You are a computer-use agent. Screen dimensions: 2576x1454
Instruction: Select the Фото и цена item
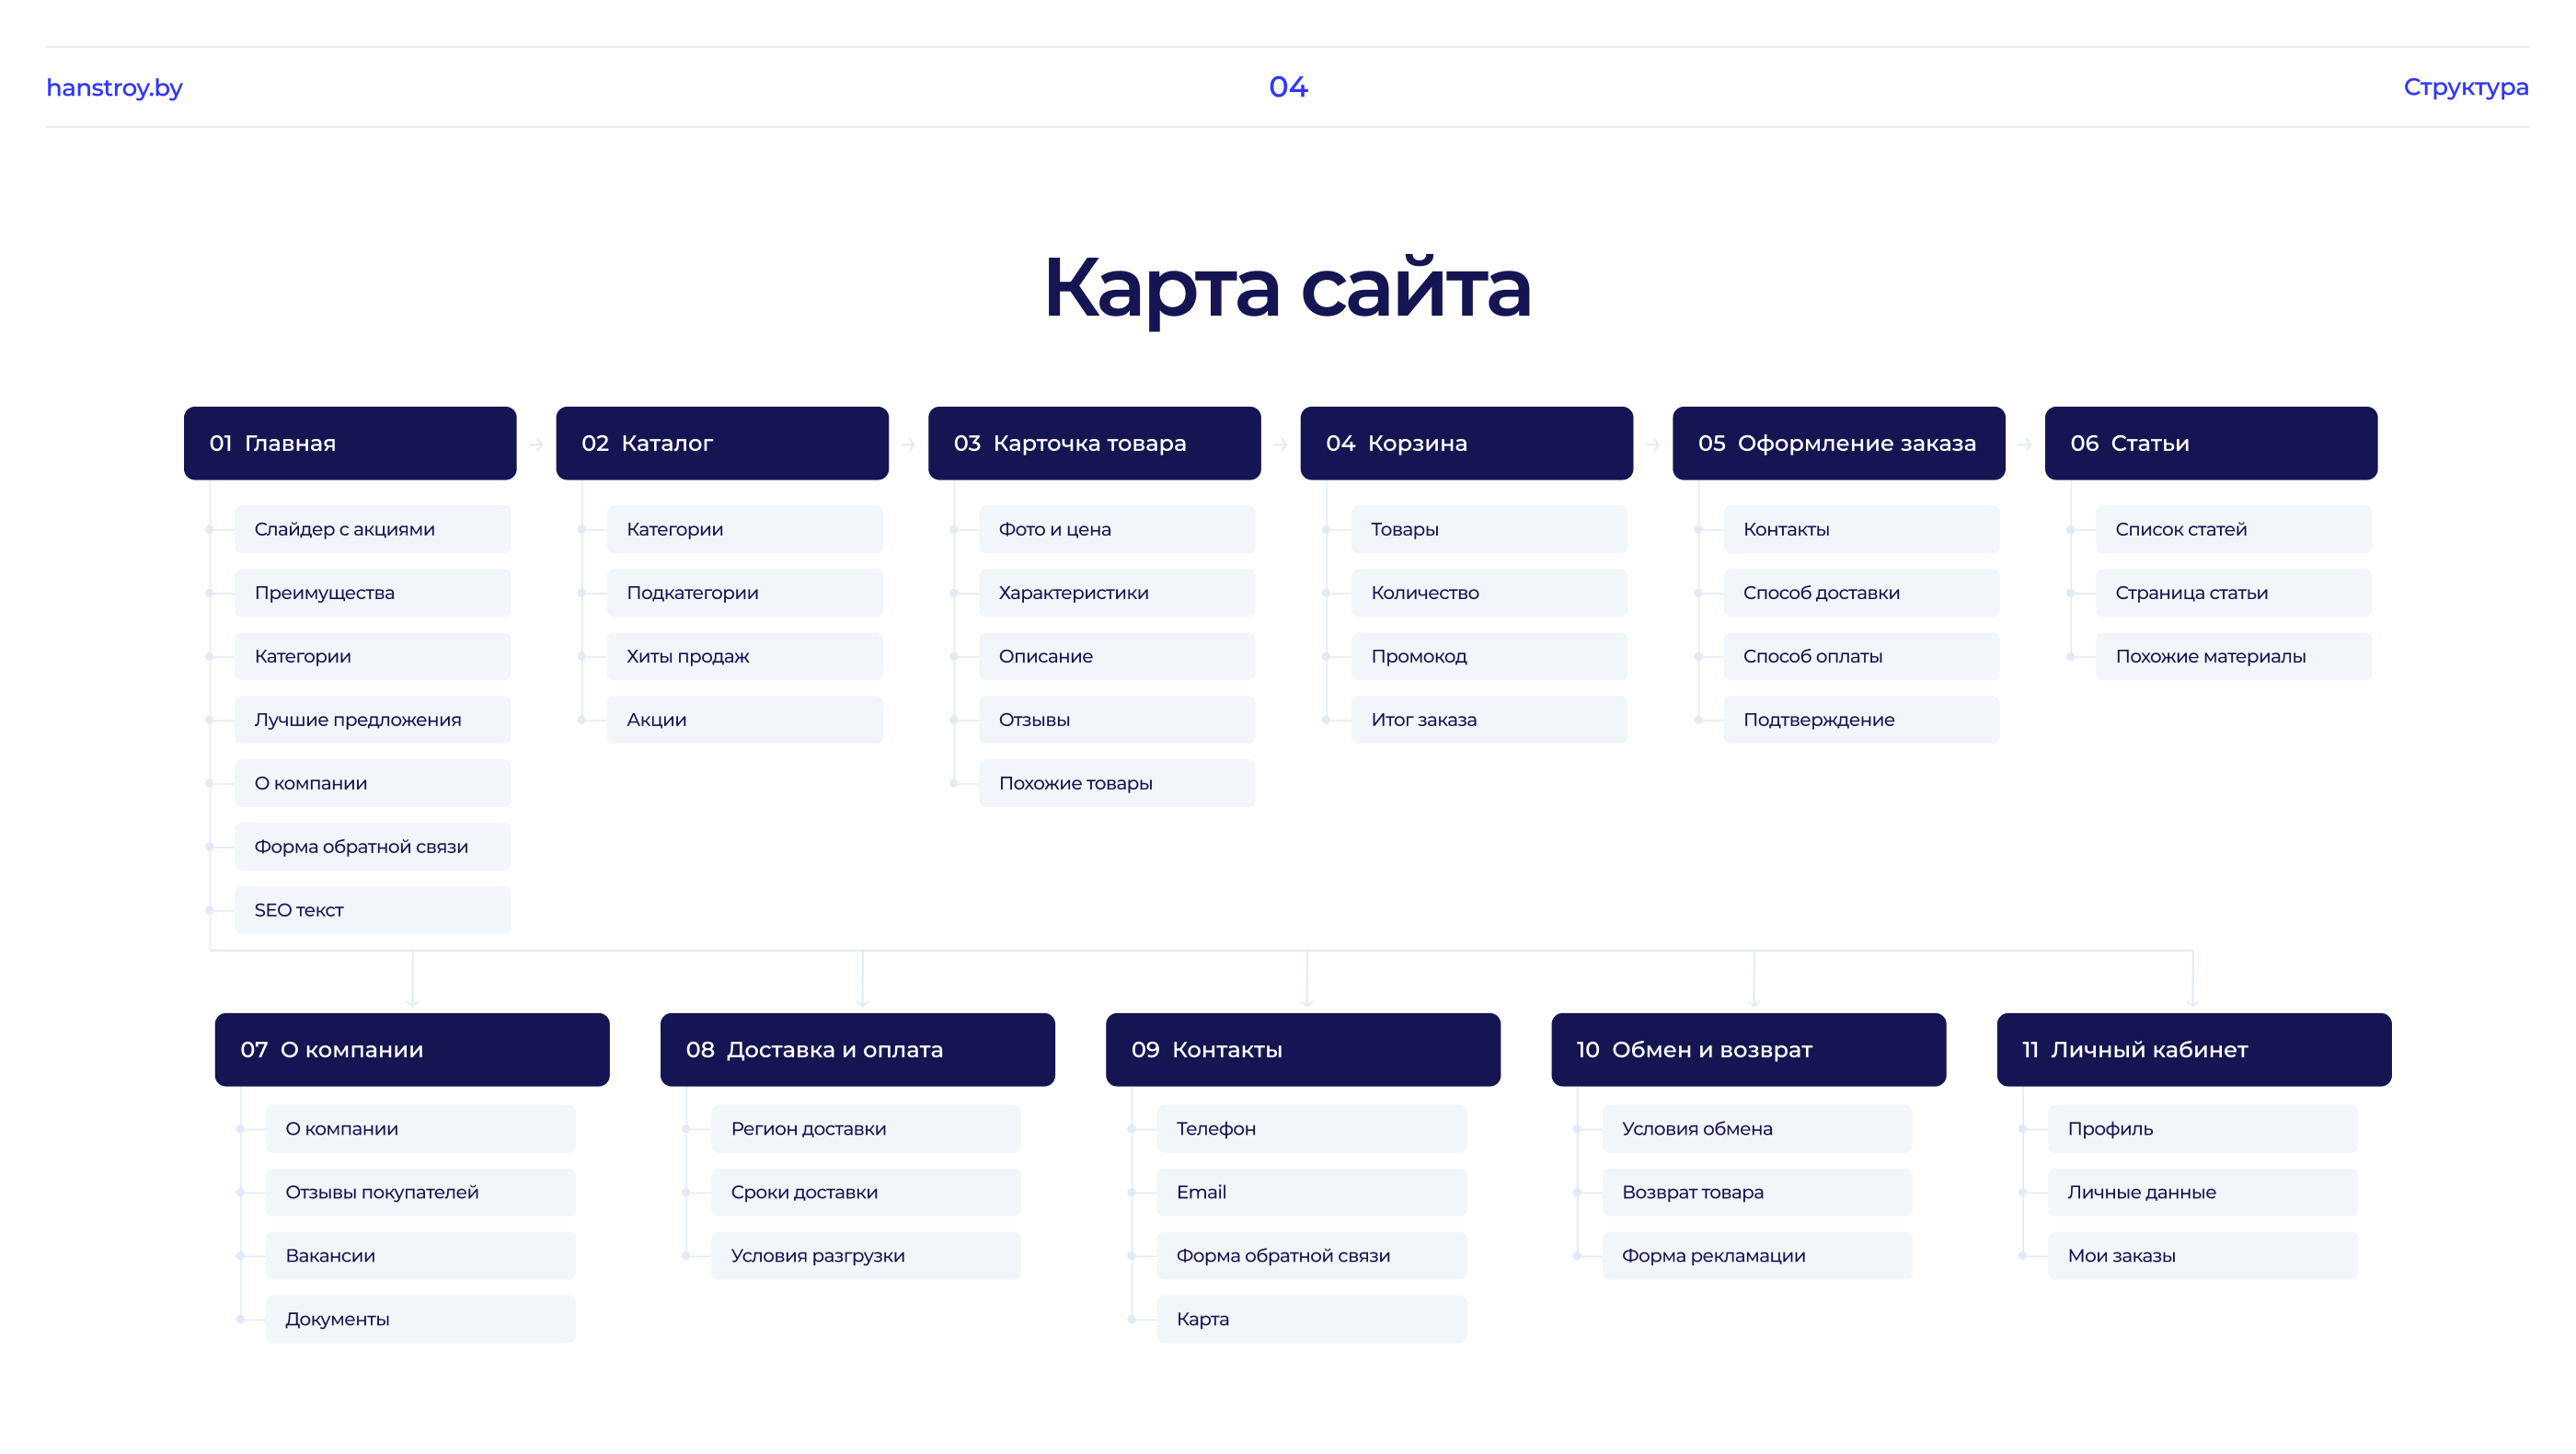[x=1116, y=529]
